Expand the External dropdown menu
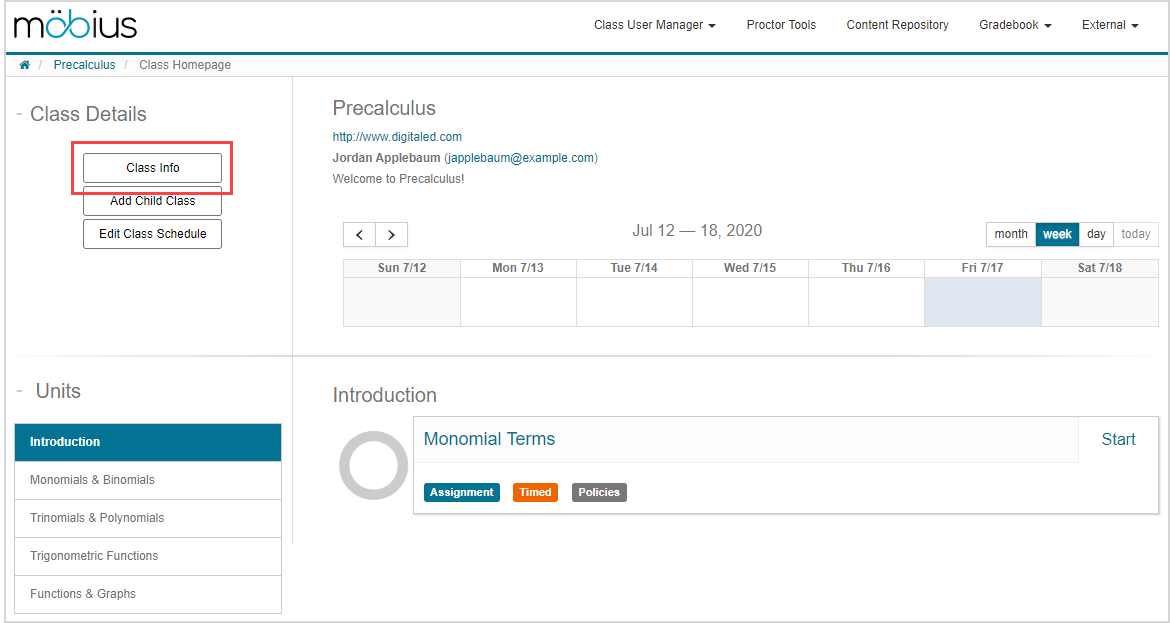The width and height of the screenshot is (1170, 623). click(x=1109, y=25)
